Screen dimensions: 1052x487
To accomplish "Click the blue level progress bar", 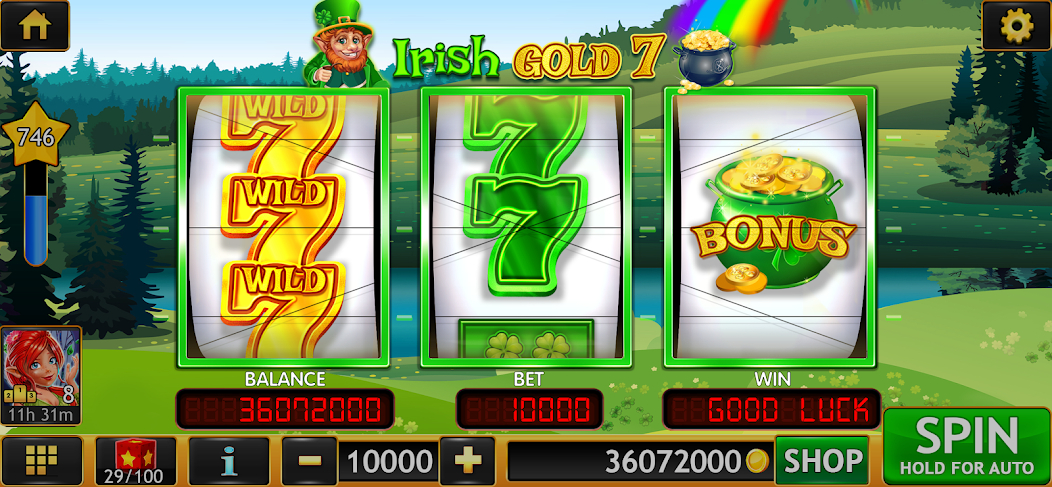I will pos(36,215).
